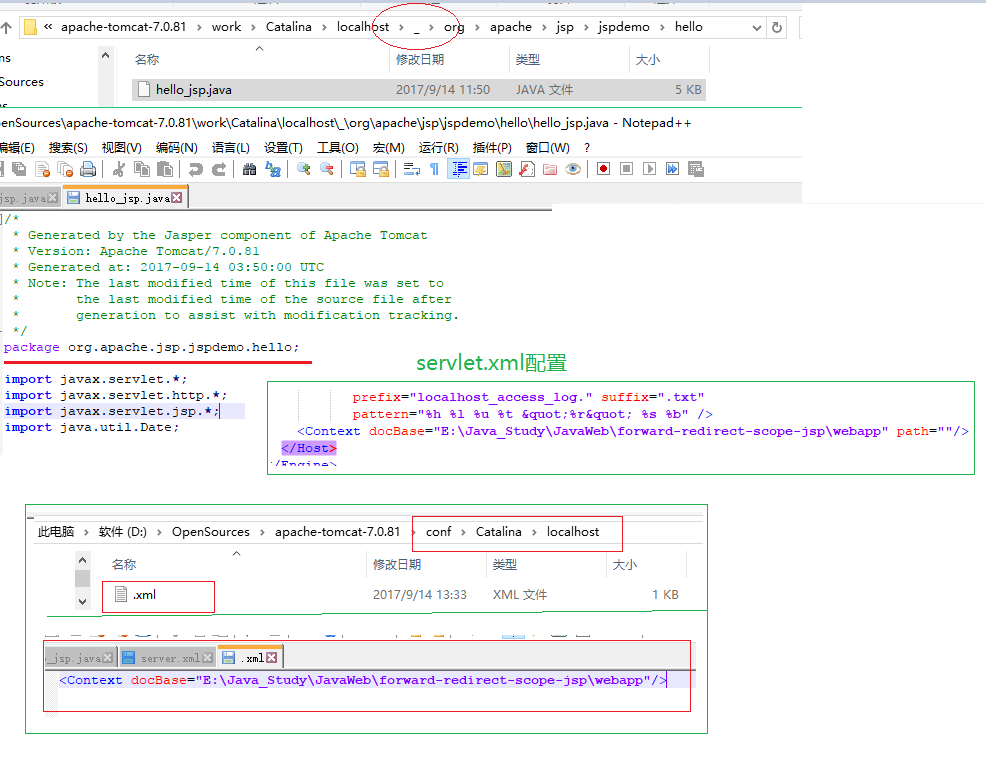The image size is (986, 767).
Task: Open the Function List icon
Action: click(527, 169)
